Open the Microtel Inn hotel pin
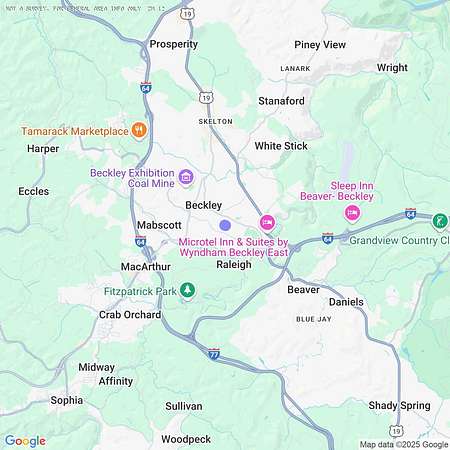The image size is (450, 450). pos(267,223)
